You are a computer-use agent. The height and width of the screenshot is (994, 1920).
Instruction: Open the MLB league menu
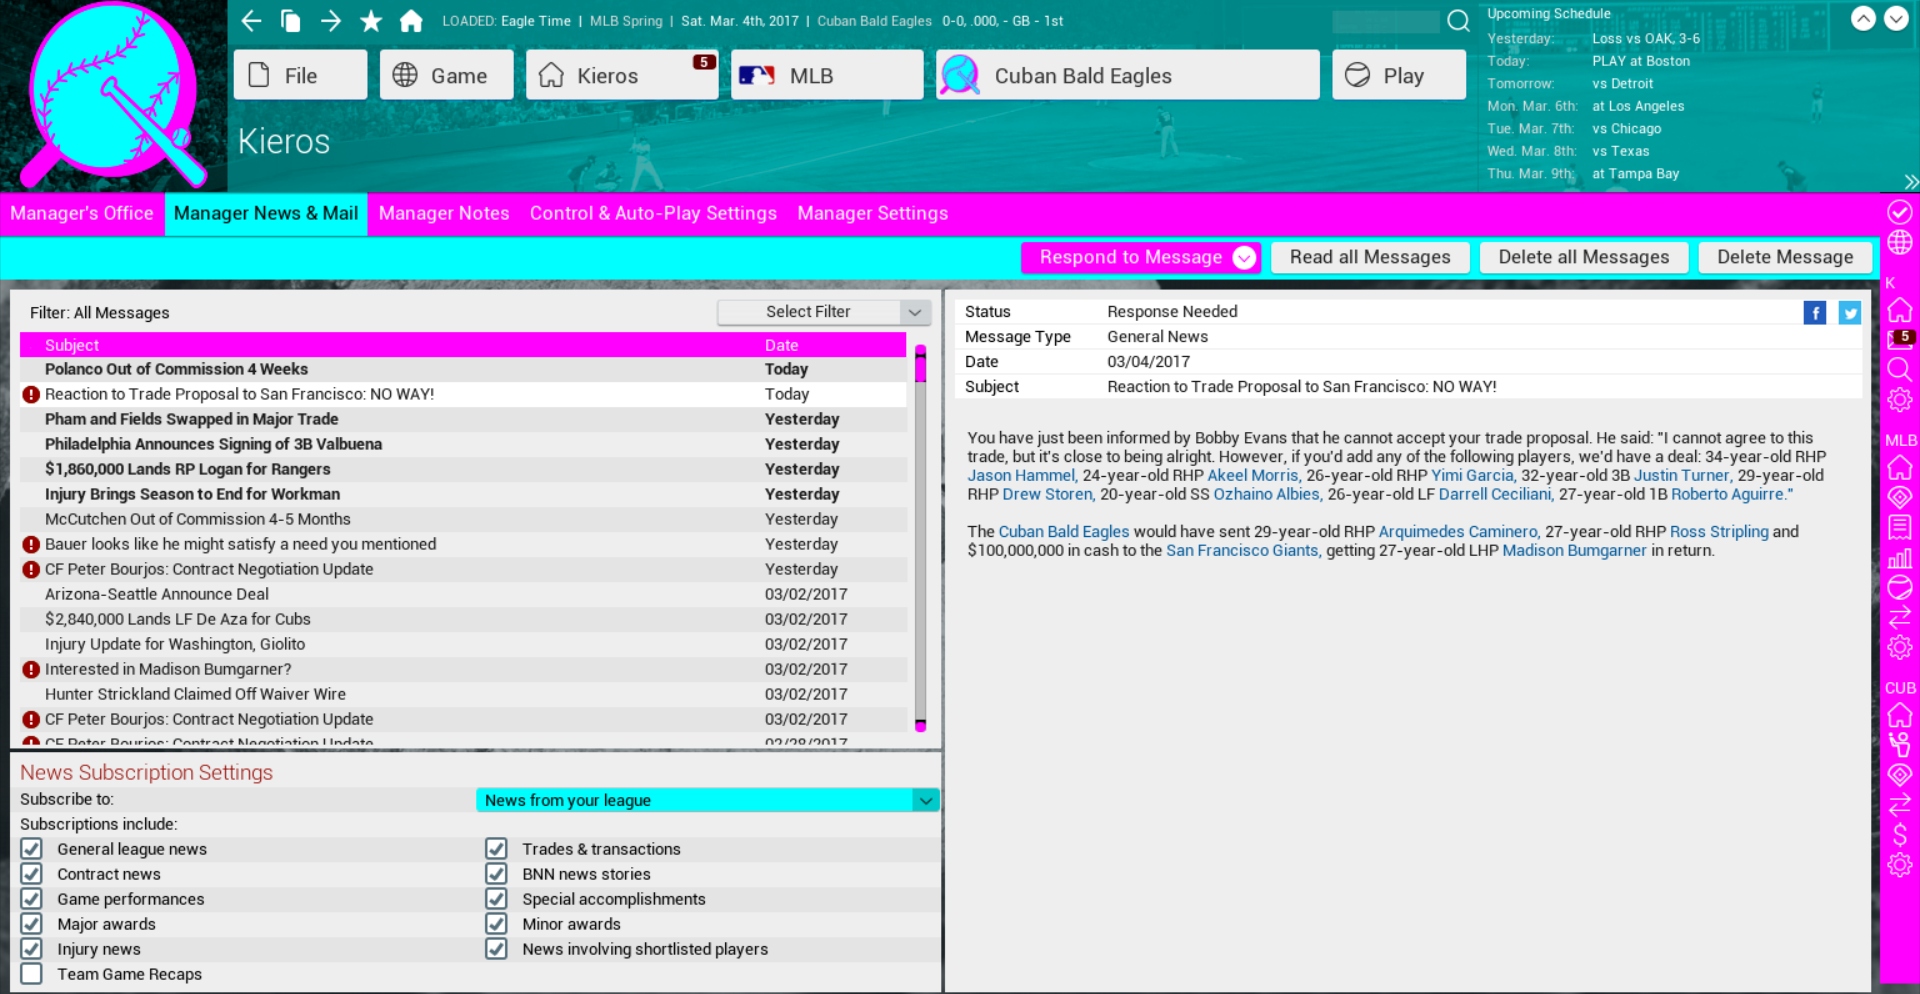click(x=827, y=75)
